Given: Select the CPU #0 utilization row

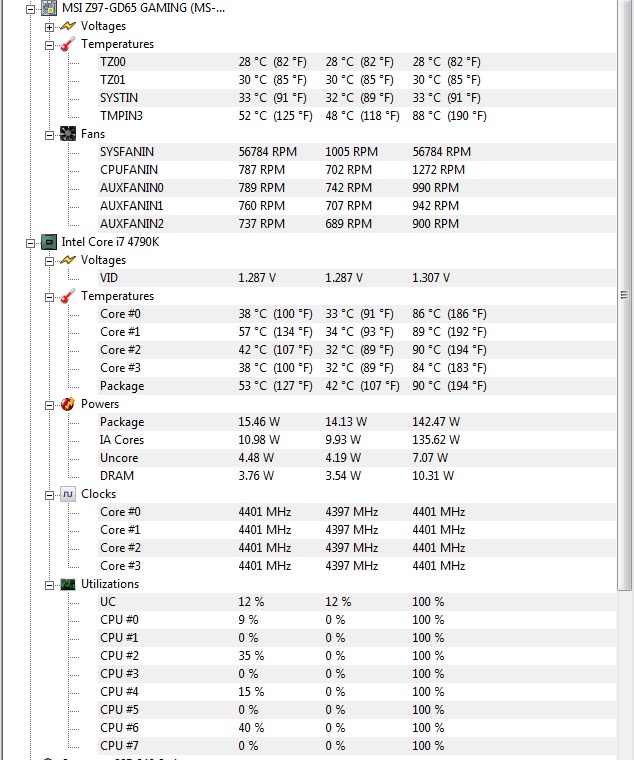Looking at the screenshot, I should coord(357,619).
